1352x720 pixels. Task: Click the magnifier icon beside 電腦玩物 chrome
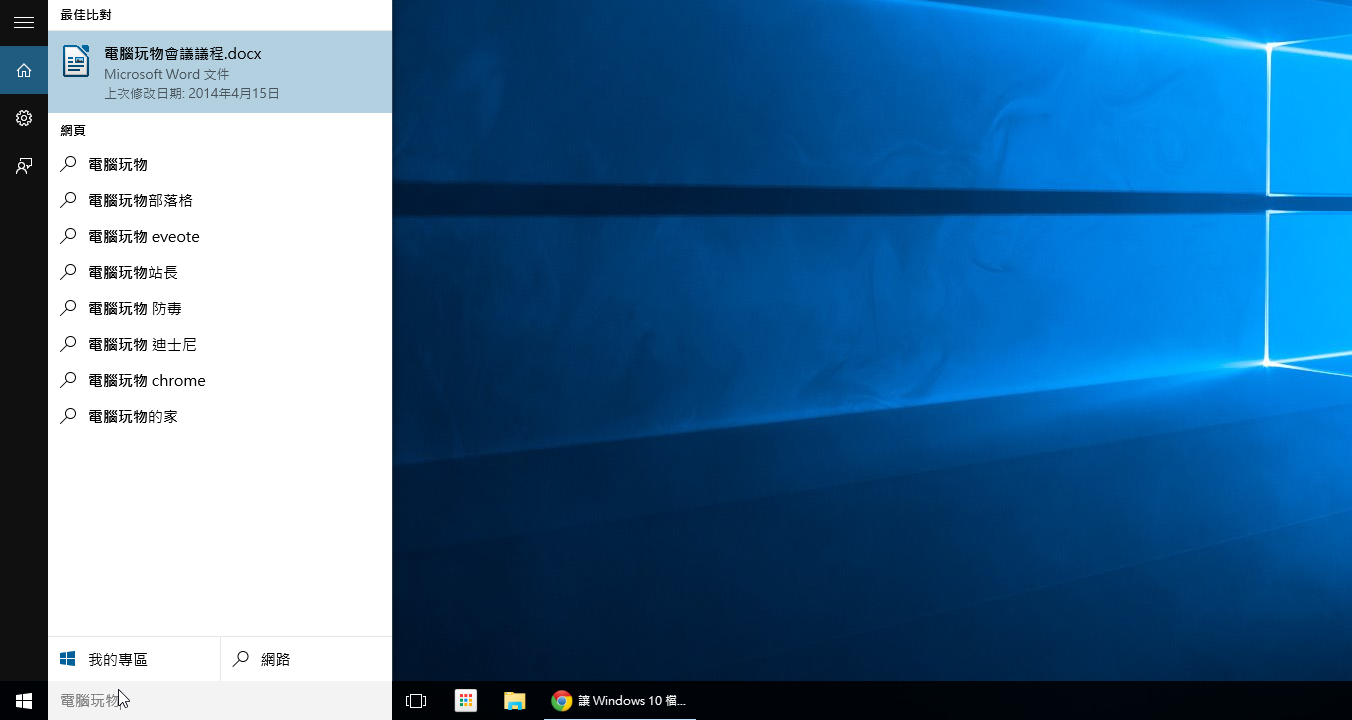(x=68, y=380)
